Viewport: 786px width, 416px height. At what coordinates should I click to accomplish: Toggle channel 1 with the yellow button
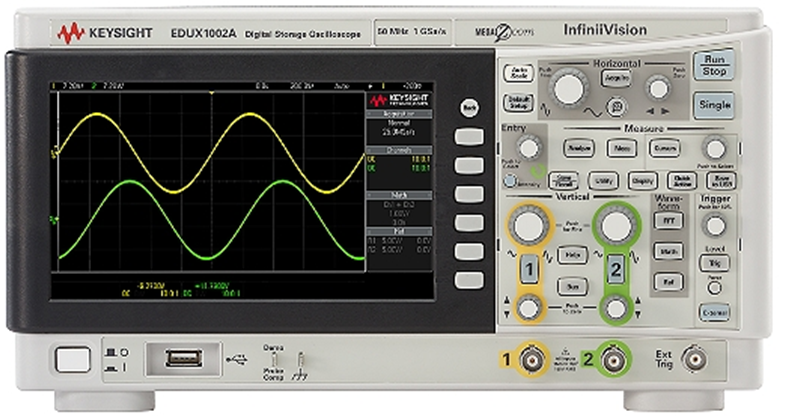coord(529,270)
